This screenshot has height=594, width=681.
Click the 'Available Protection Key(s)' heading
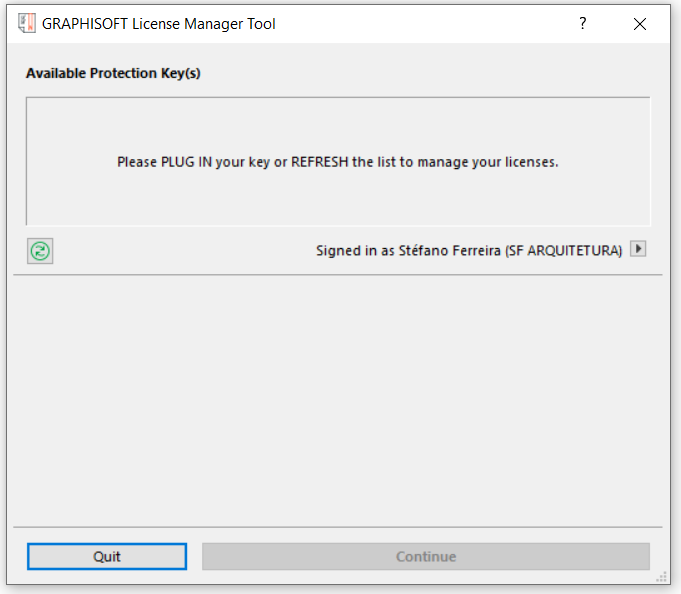pyautogui.click(x=113, y=73)
